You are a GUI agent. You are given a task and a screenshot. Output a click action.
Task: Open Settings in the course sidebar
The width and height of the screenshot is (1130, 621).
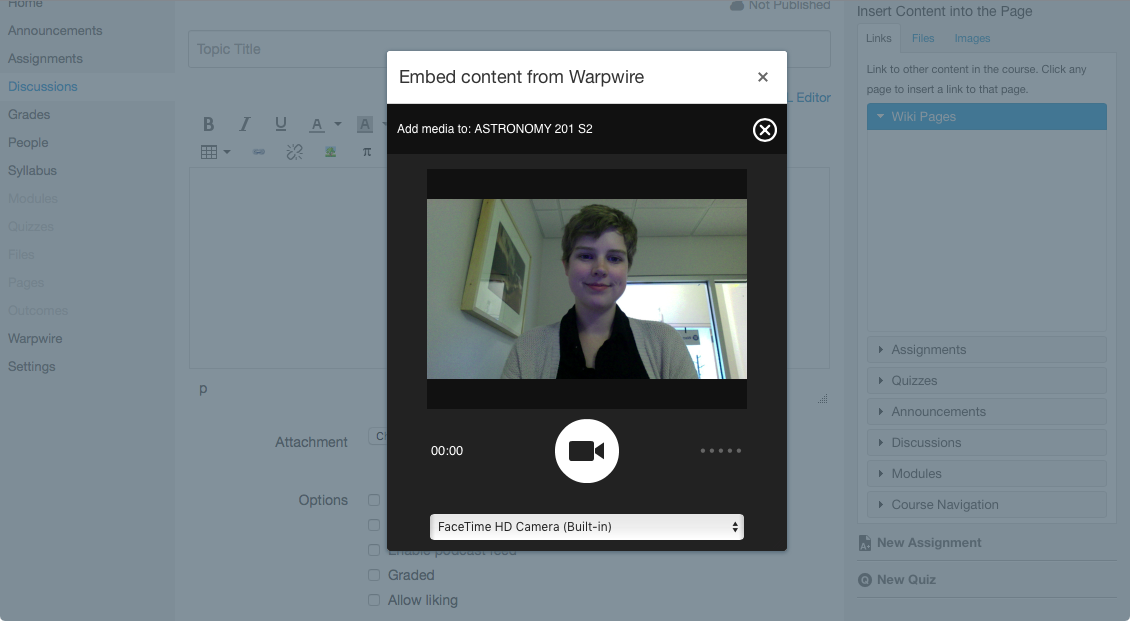[32, 367]
